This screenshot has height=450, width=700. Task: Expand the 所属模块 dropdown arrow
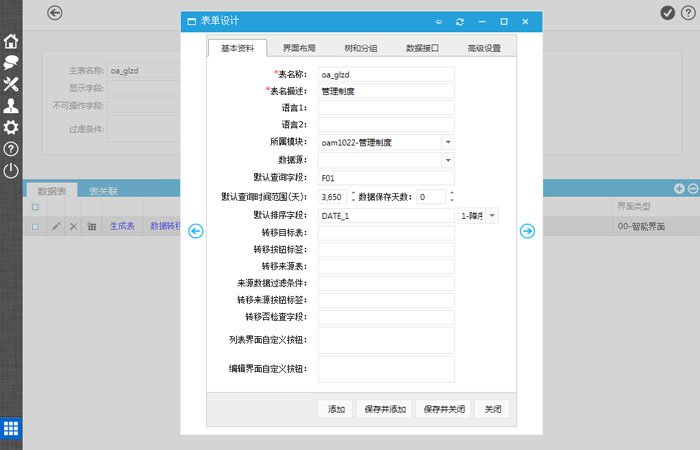click(x=448, y=142)
